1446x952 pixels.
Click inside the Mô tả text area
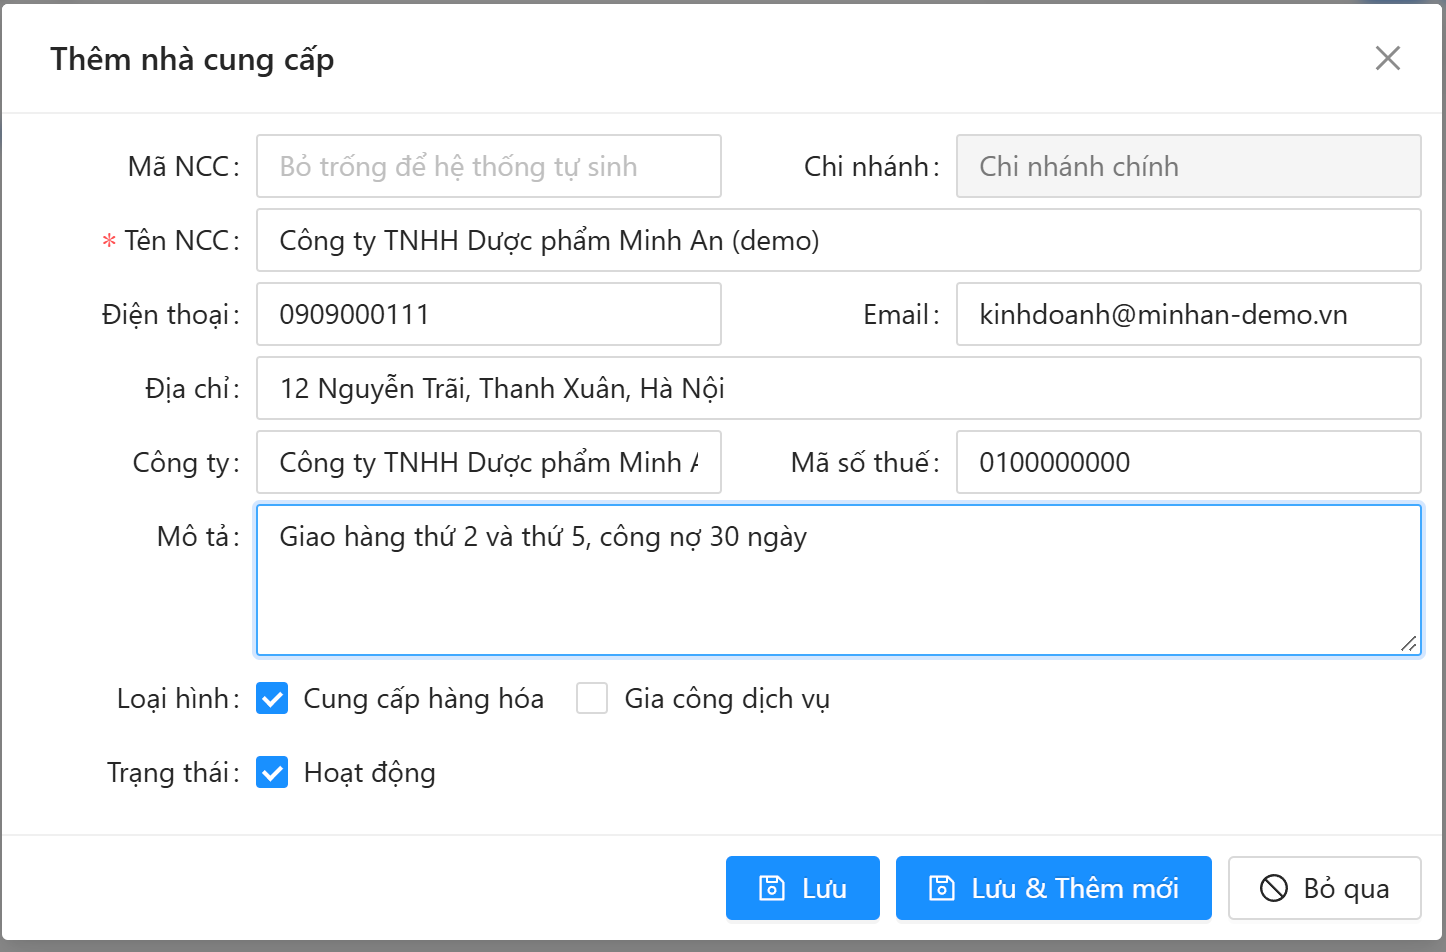838,580
